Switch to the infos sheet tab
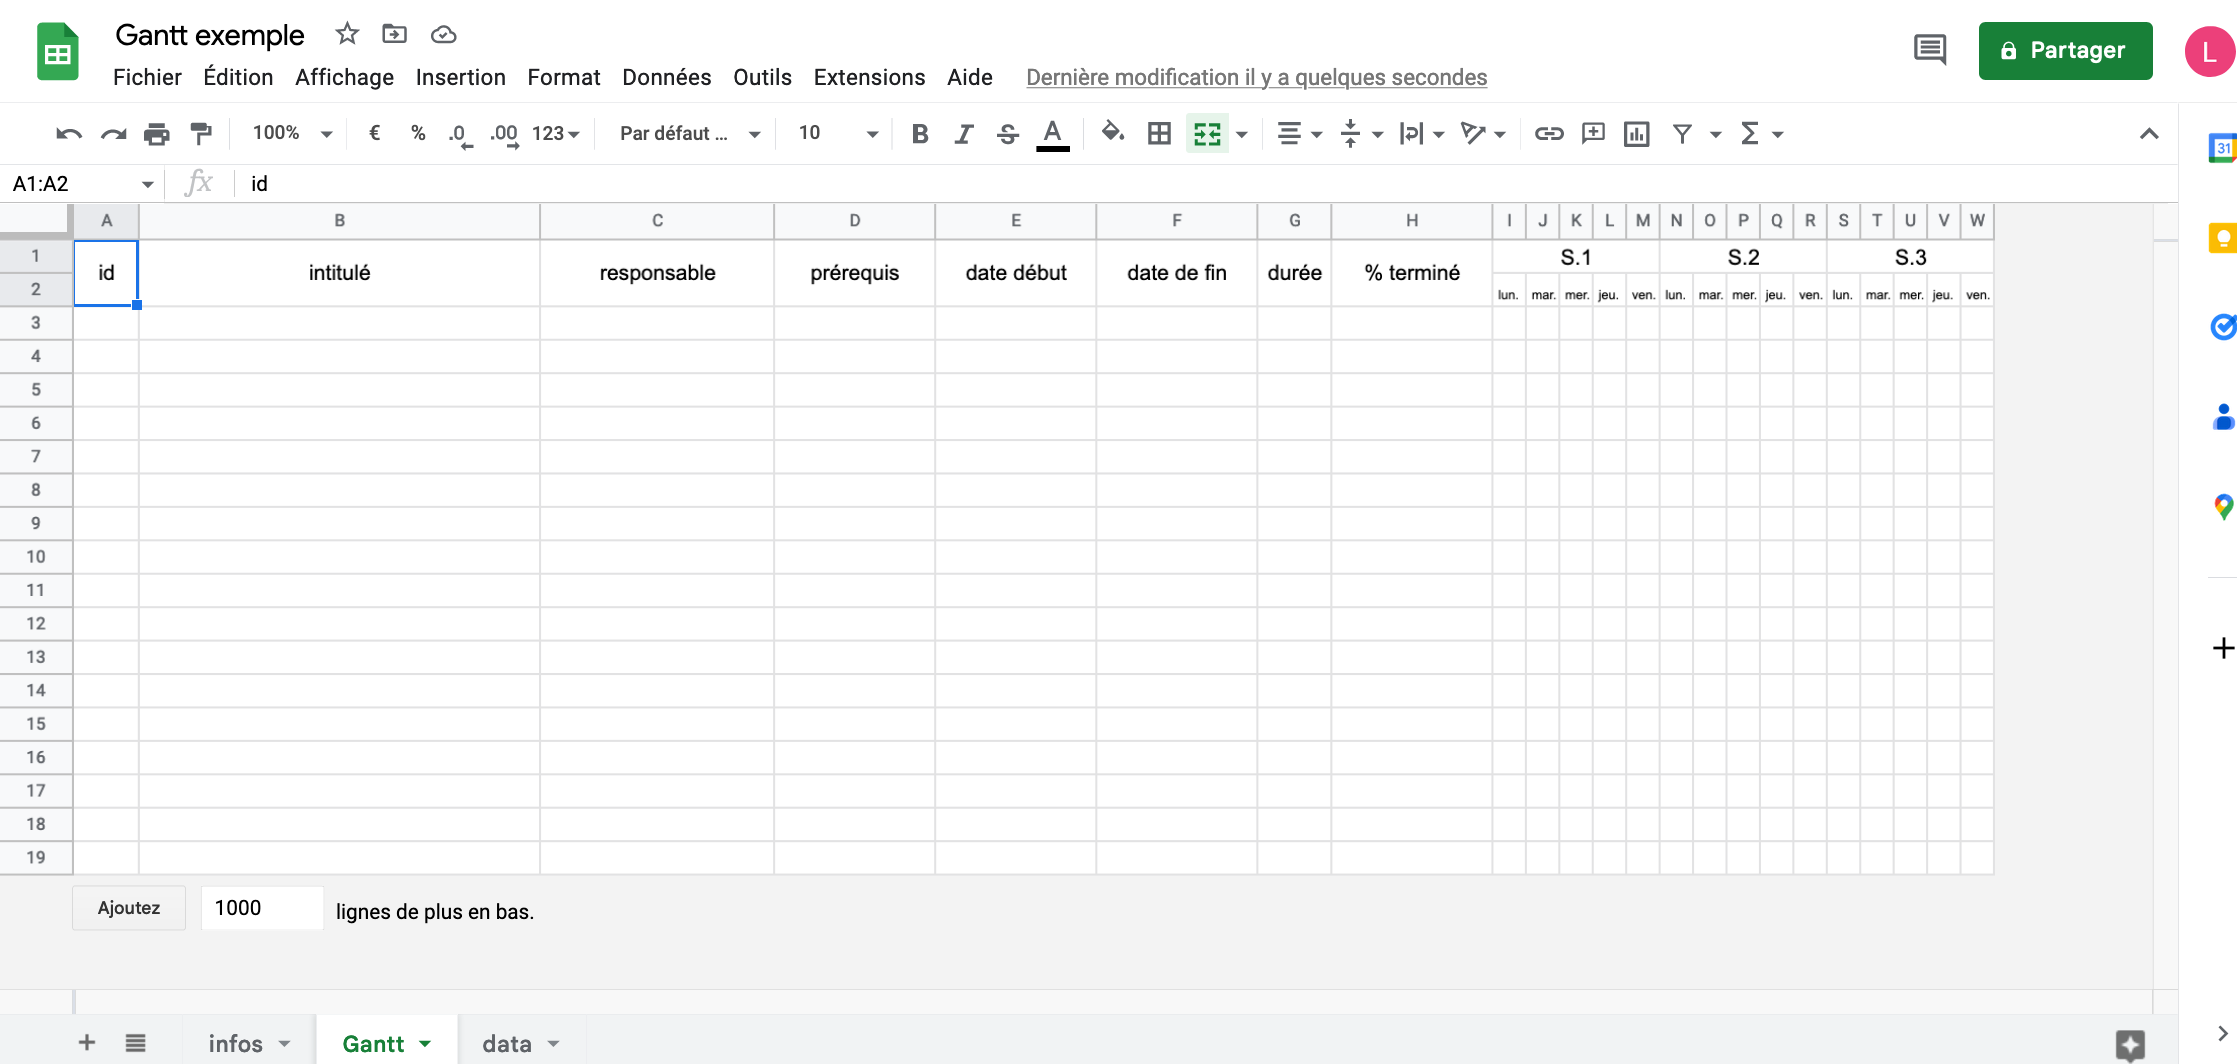 [249, 1043]
